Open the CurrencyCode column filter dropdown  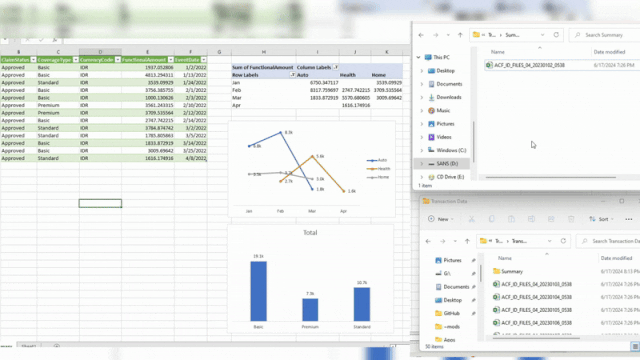(118, 60)
